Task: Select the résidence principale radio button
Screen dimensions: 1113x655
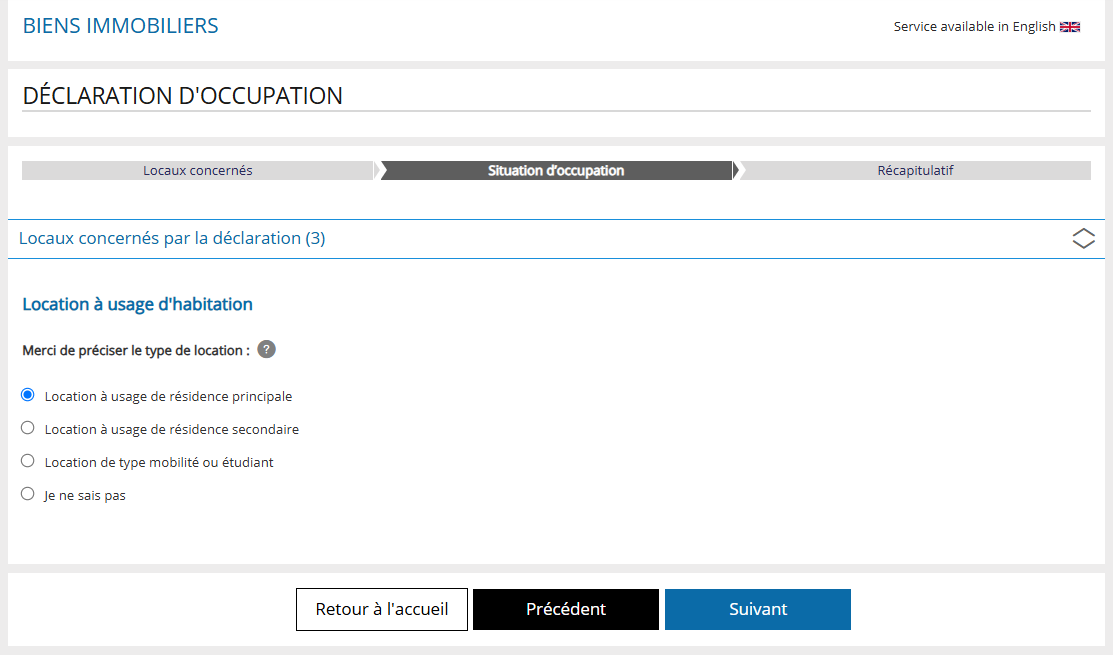Action: coord(28,395)
